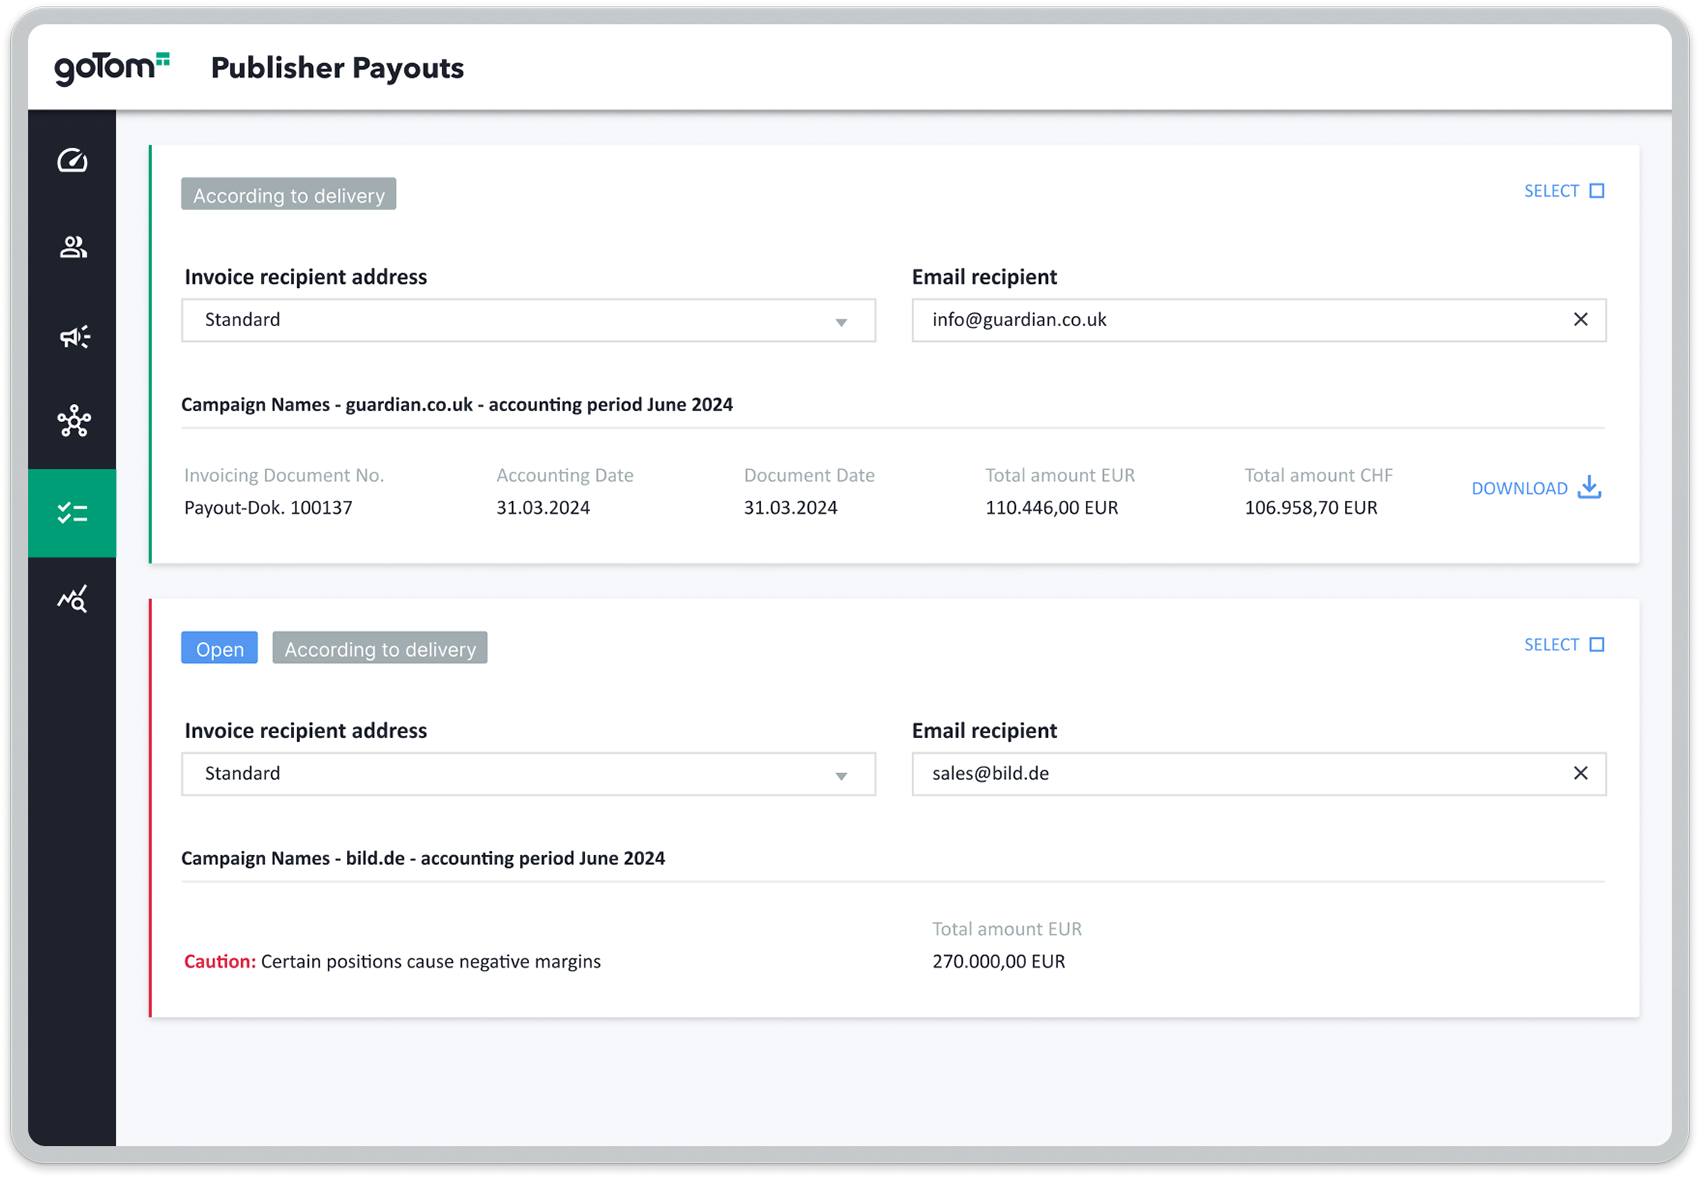
Task: Clear the info@guardian.co.uk email recipient
Action: (x=1581, y=320)
